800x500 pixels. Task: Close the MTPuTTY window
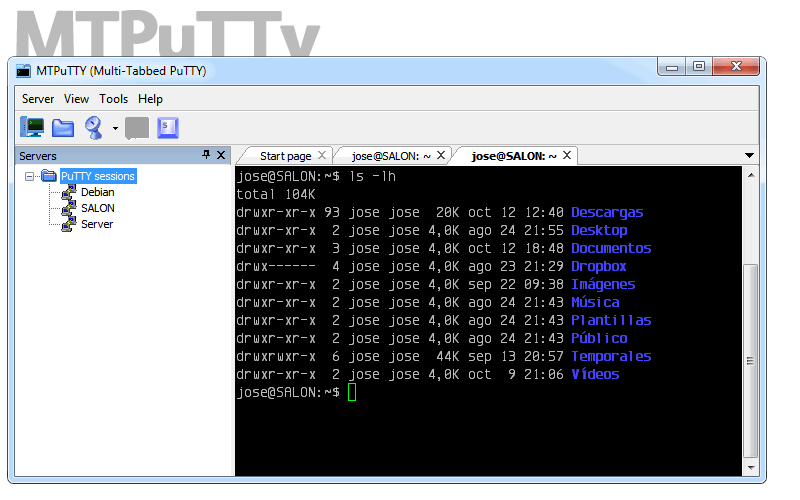pyautogui.click(x=736, y=66)
